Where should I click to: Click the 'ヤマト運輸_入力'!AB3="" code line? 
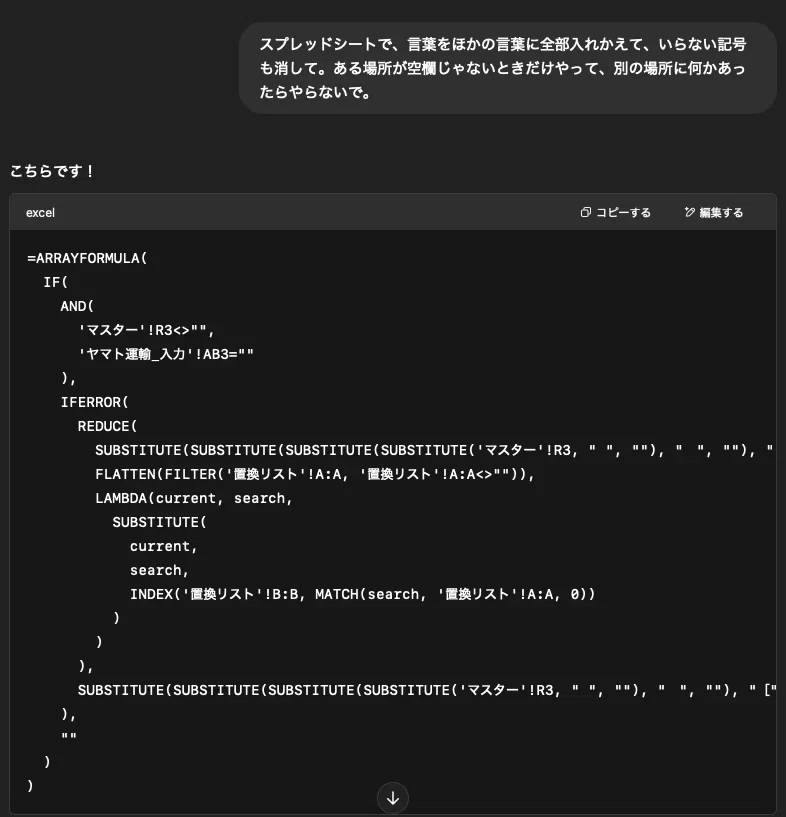[x=166, y=354]
